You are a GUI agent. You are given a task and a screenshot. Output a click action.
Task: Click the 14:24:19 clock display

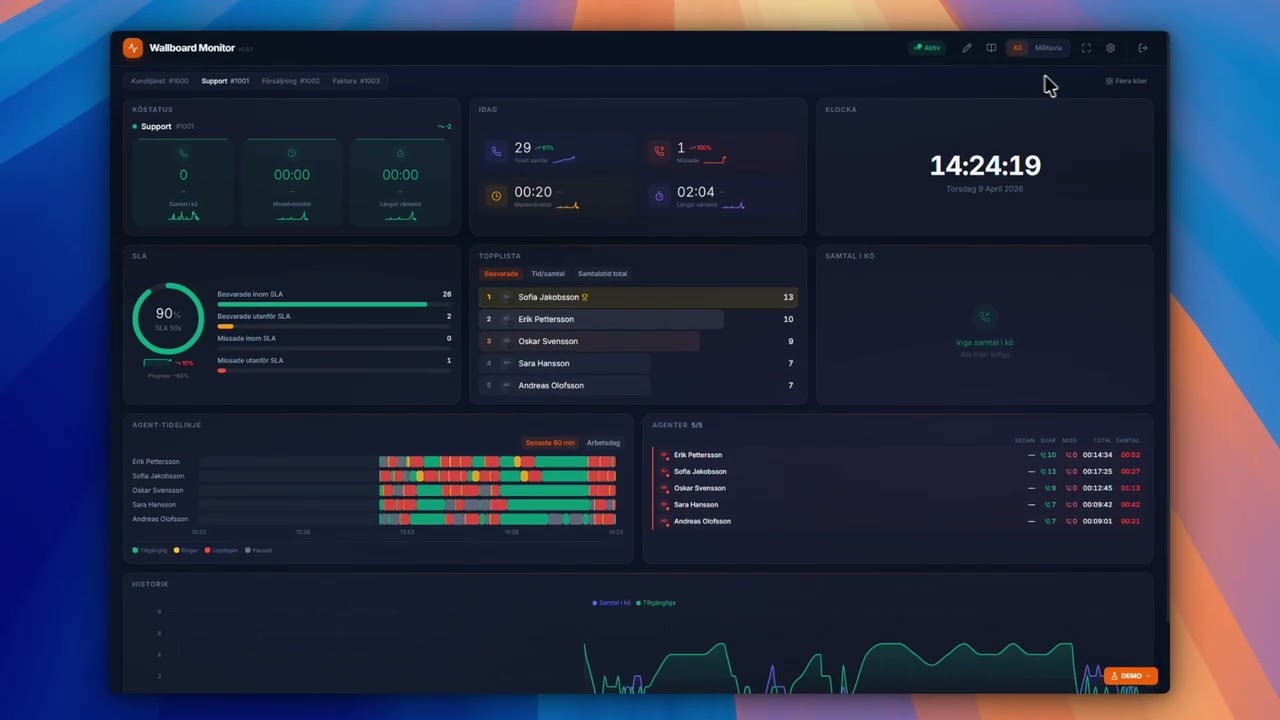click(x=985, y=166)
